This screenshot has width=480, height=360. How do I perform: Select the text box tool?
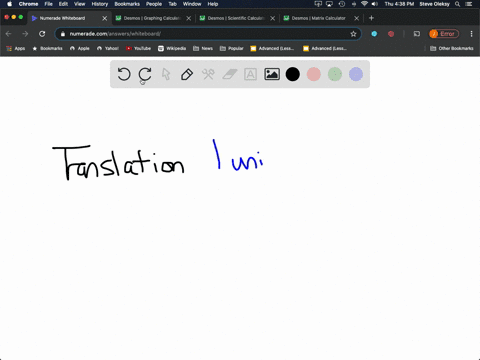(250, 74)
